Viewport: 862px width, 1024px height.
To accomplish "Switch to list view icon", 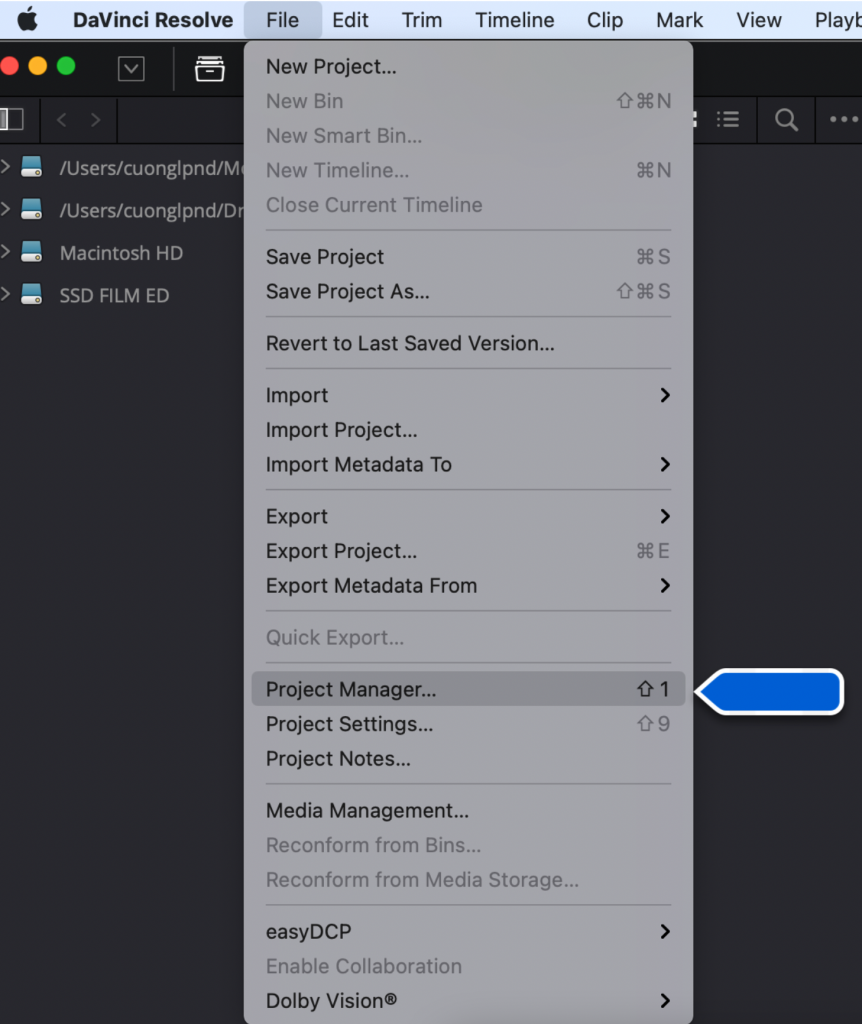I will point(728,120).
